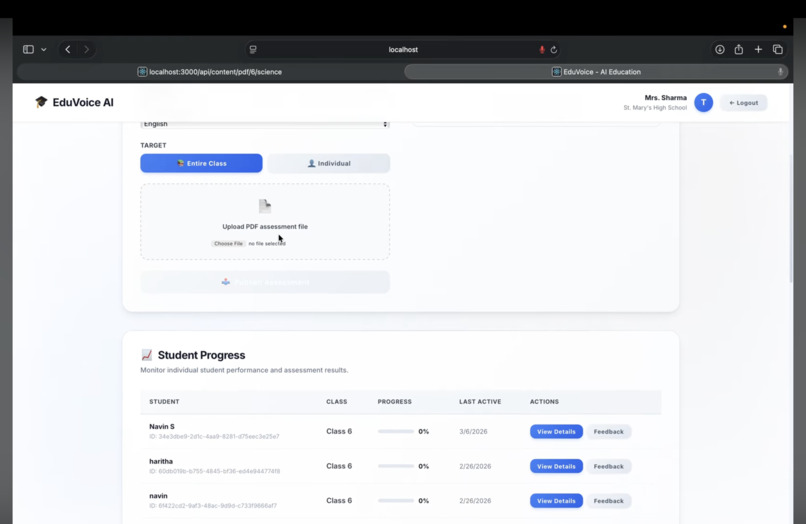This screenshot has width=806, height=524.
Task: Click the LAST ACTIVE column header
Action: tap(480, 402)
